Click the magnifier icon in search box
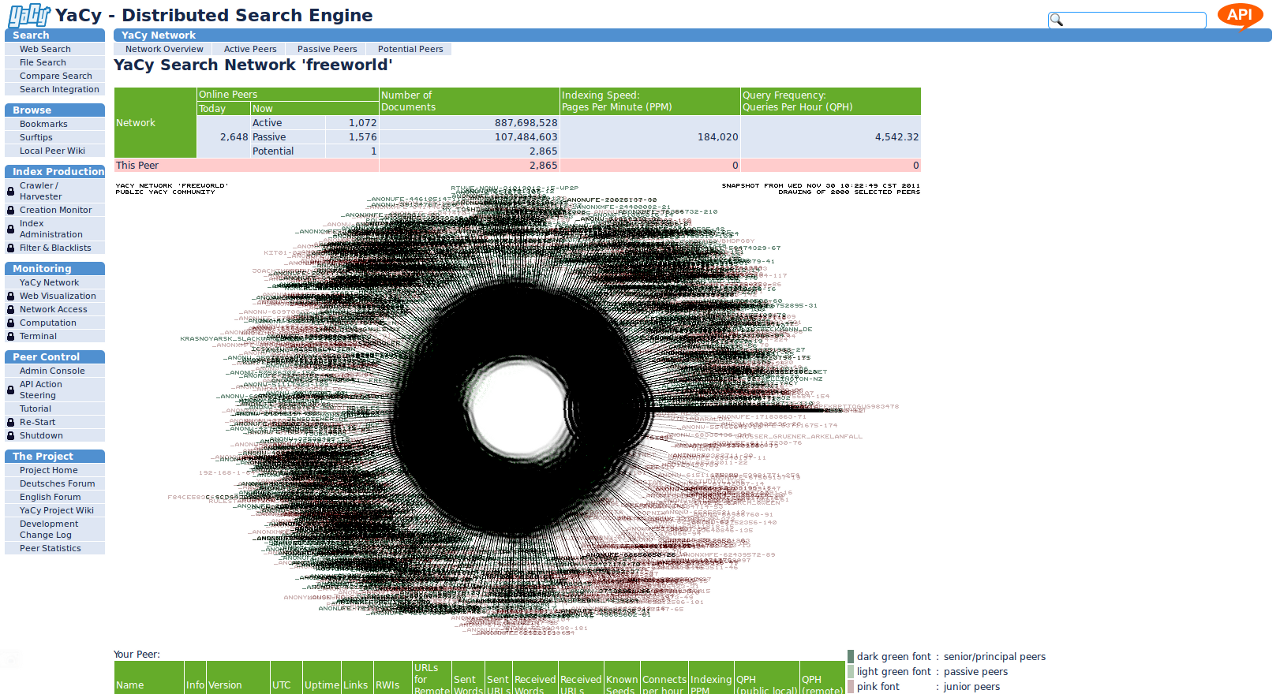The height and width of the screenshot is (694, 1280). click(x=1056, y=20)
